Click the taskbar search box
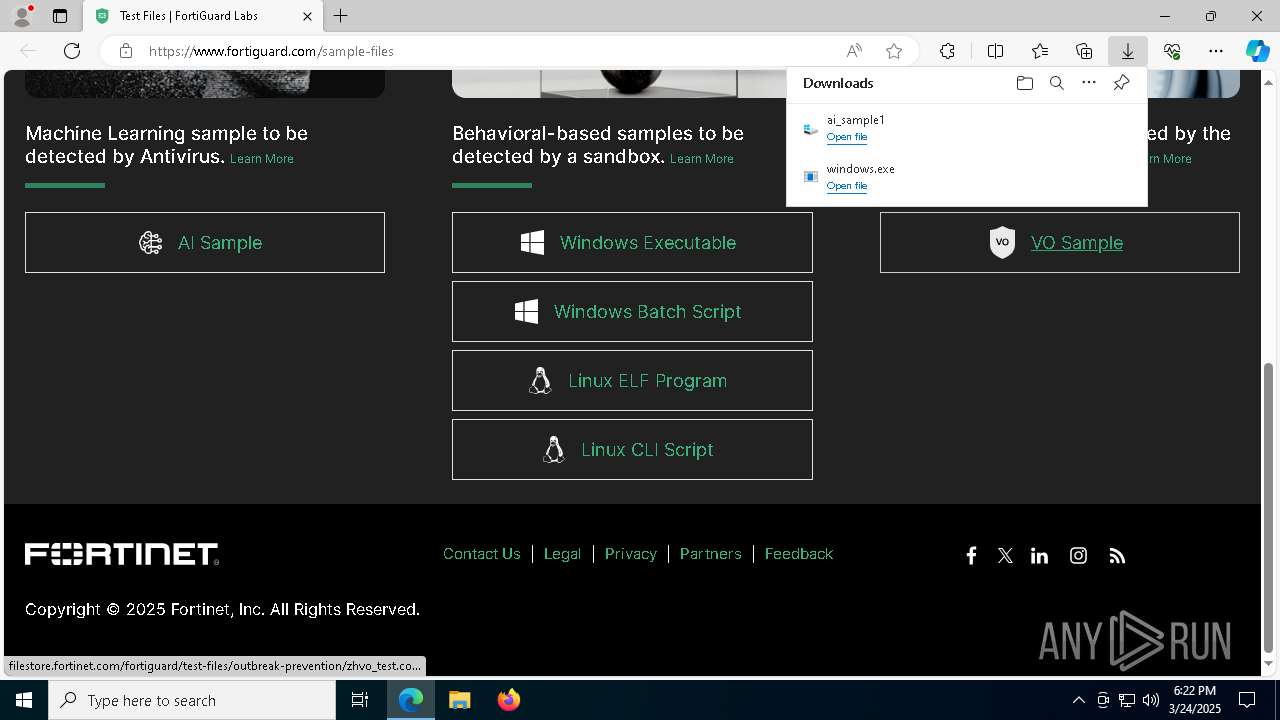Viewport: 1280px width, 720px height. pos(192,700)
